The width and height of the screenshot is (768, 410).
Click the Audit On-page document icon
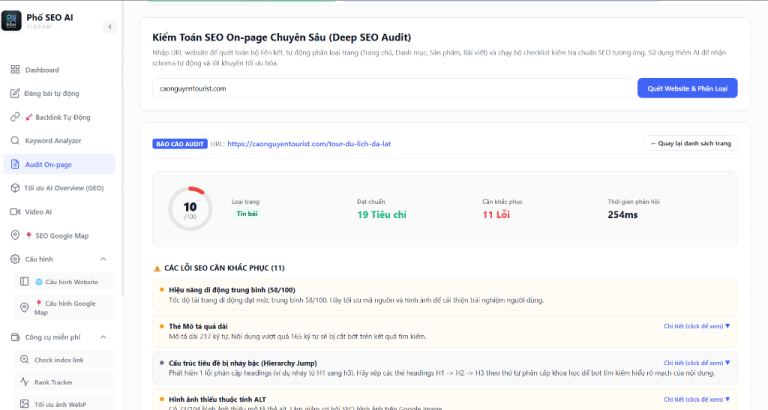(15, 164)
